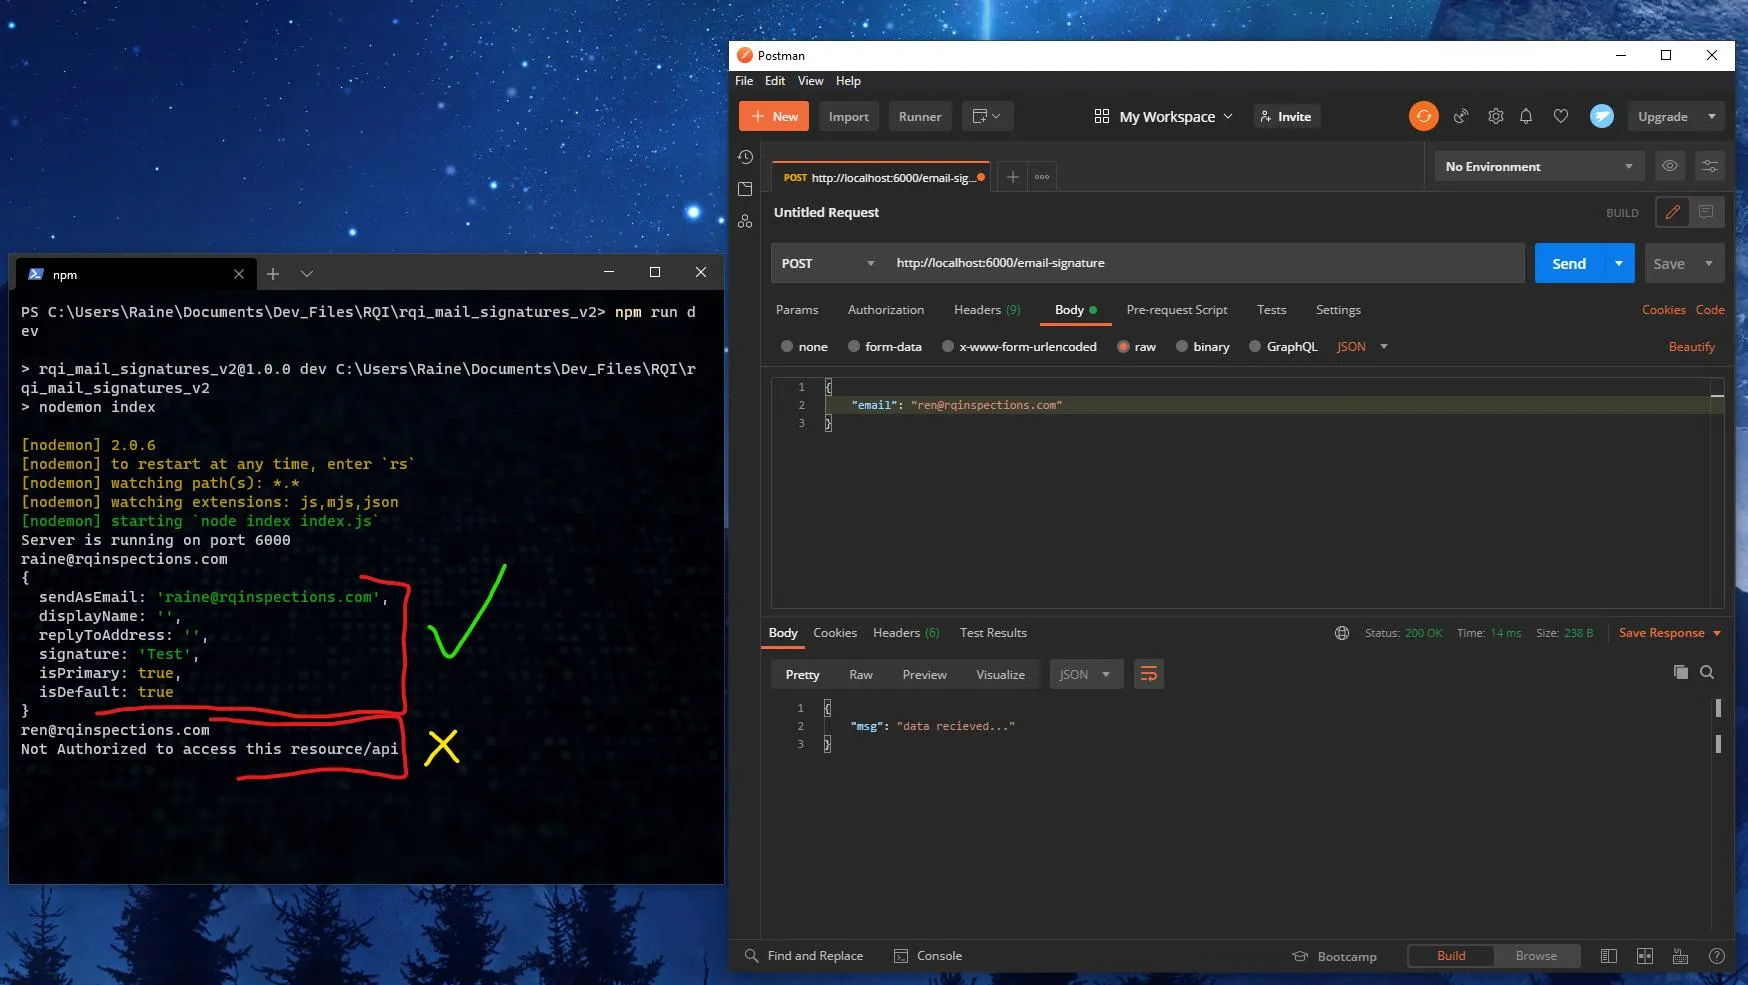This screenshot has width=1748, height=985.
Task: Copy the response body to clipboard
Action: point(1680,672)
